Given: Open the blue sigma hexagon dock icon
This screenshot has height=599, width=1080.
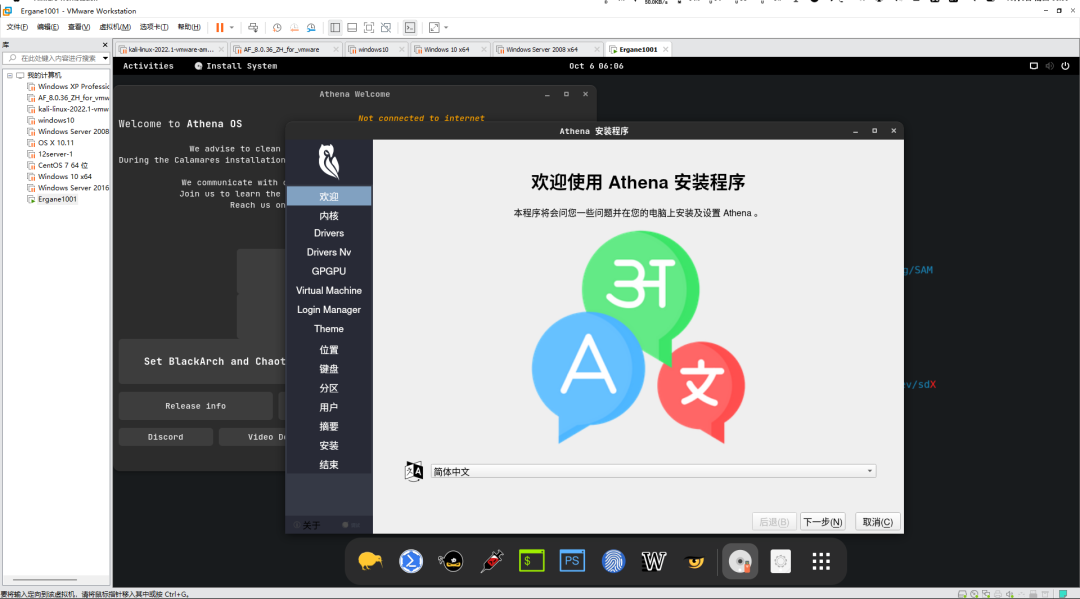Looking at the screenshot, I should (411, 562).
